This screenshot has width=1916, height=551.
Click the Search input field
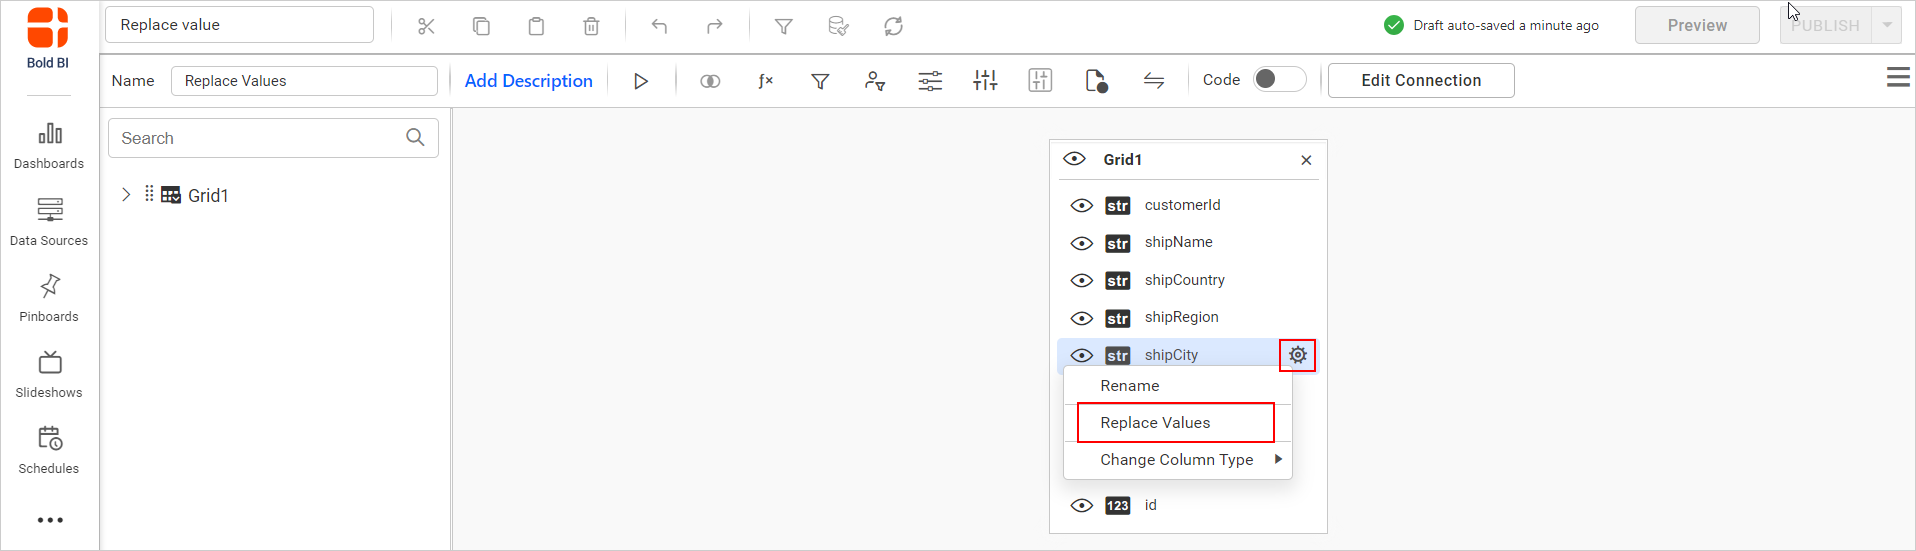pyautogui.click(x=260, y=138)
